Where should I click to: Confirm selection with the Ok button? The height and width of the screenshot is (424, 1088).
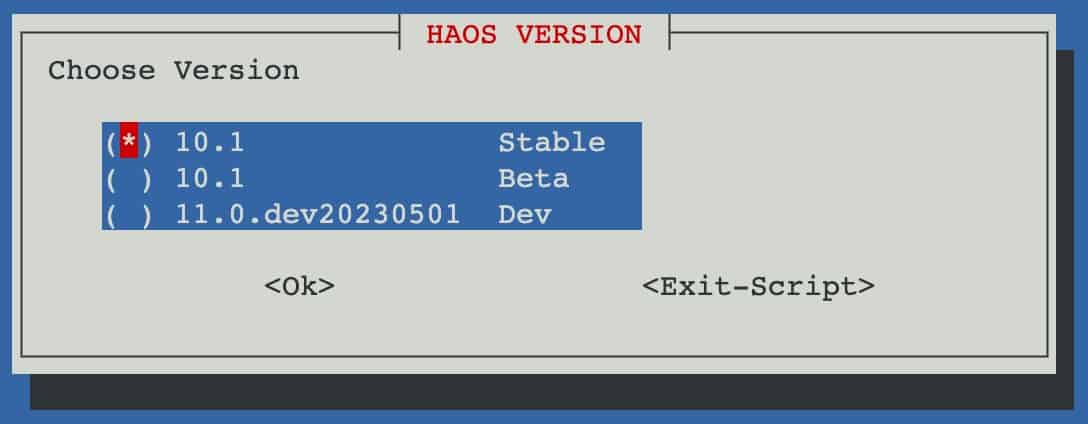300,286
